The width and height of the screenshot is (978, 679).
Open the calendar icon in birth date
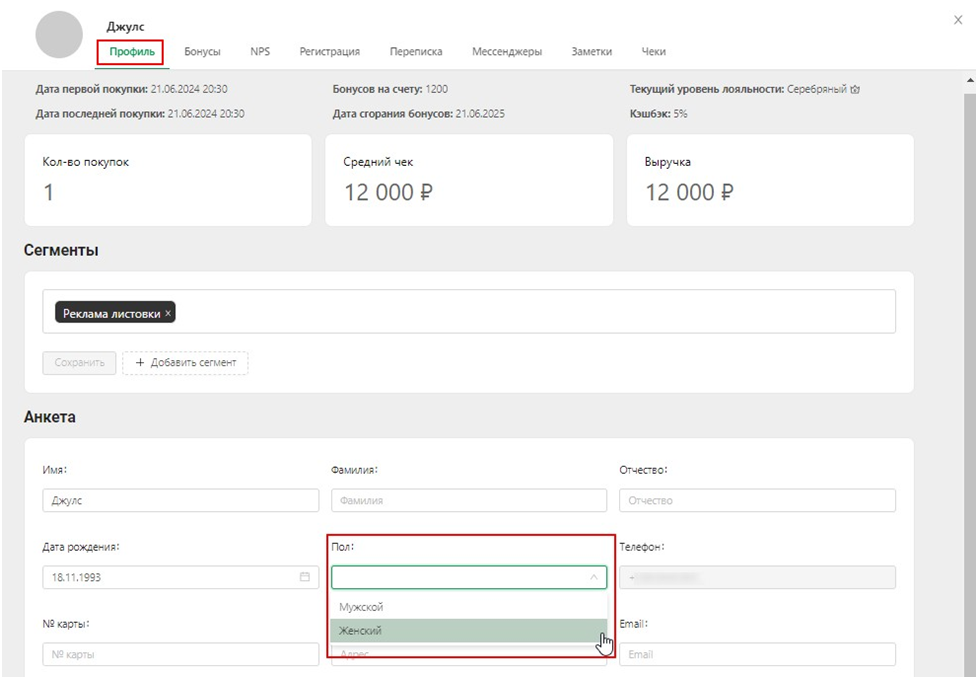pos(304,577)
